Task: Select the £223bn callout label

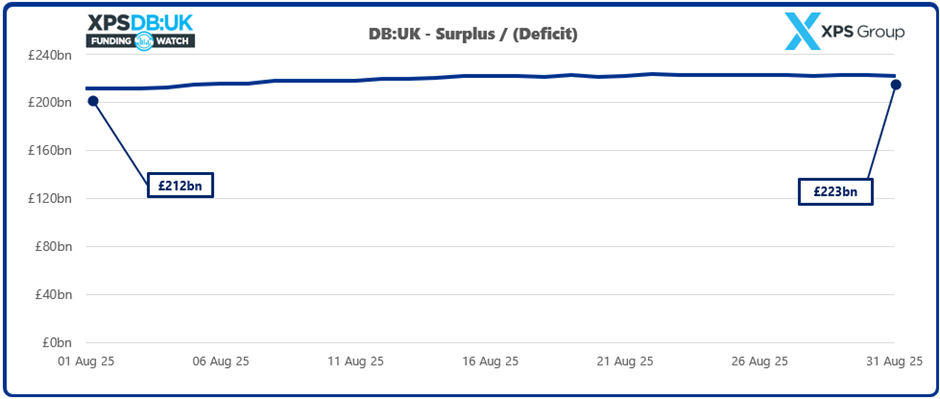Action: pos(835,192)
